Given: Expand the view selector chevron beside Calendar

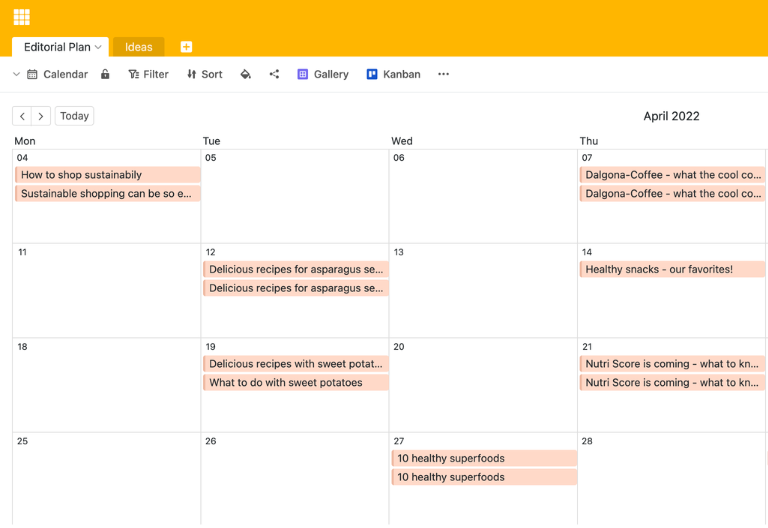Looking at the screenshot, I should pos(16,74).
